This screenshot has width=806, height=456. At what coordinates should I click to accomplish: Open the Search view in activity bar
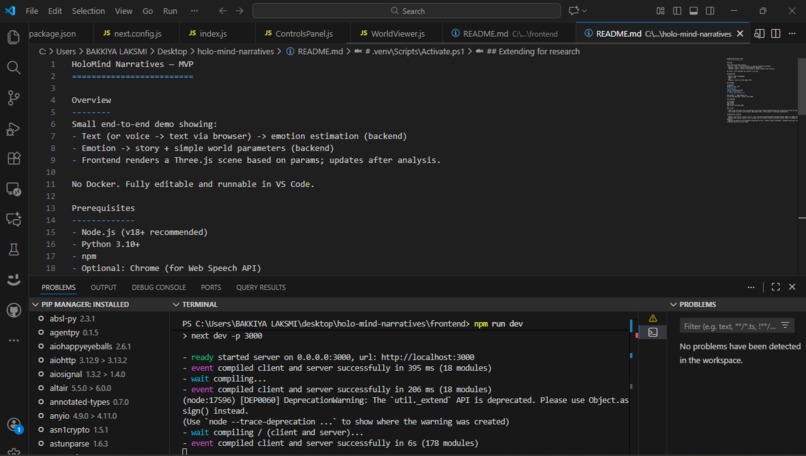(14, 67)
